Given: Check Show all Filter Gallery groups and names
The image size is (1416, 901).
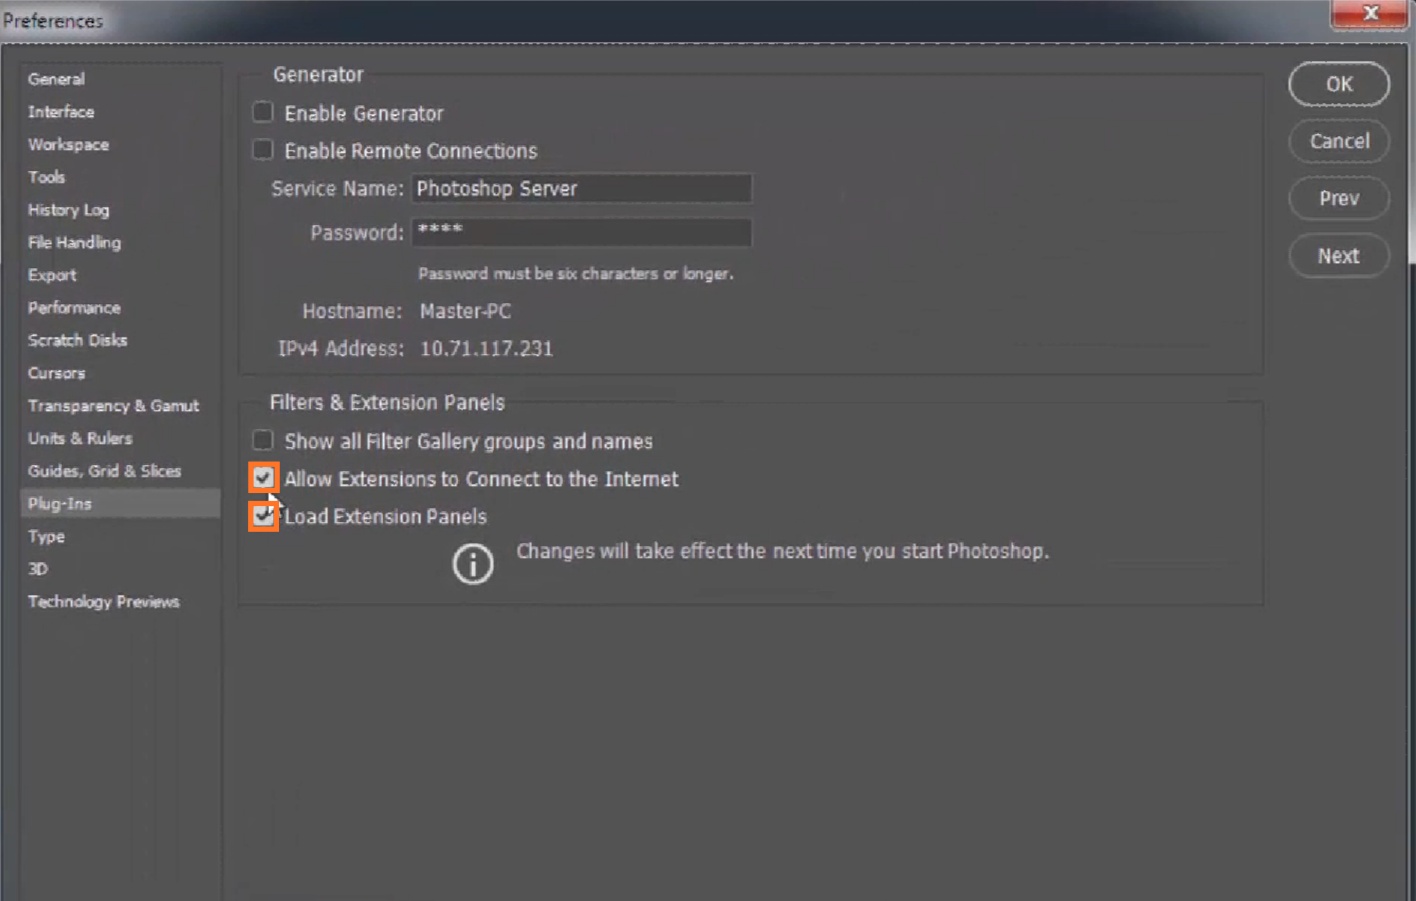Looking at the screenshot, I should [x=263, y=440].
